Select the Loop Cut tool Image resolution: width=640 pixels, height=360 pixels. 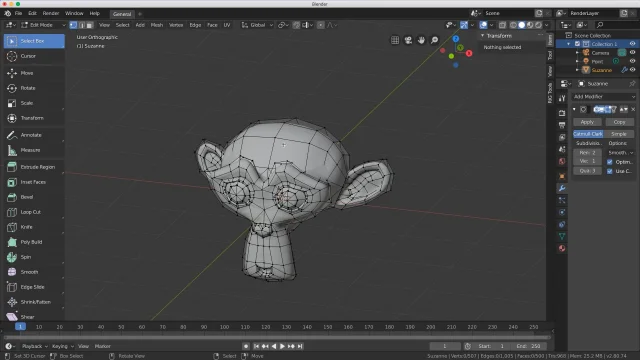point(34,212)
